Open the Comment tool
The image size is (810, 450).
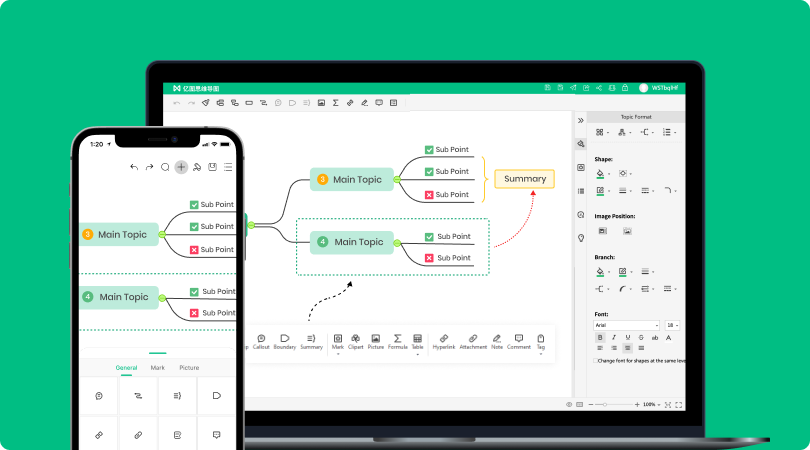pos(518,339)
